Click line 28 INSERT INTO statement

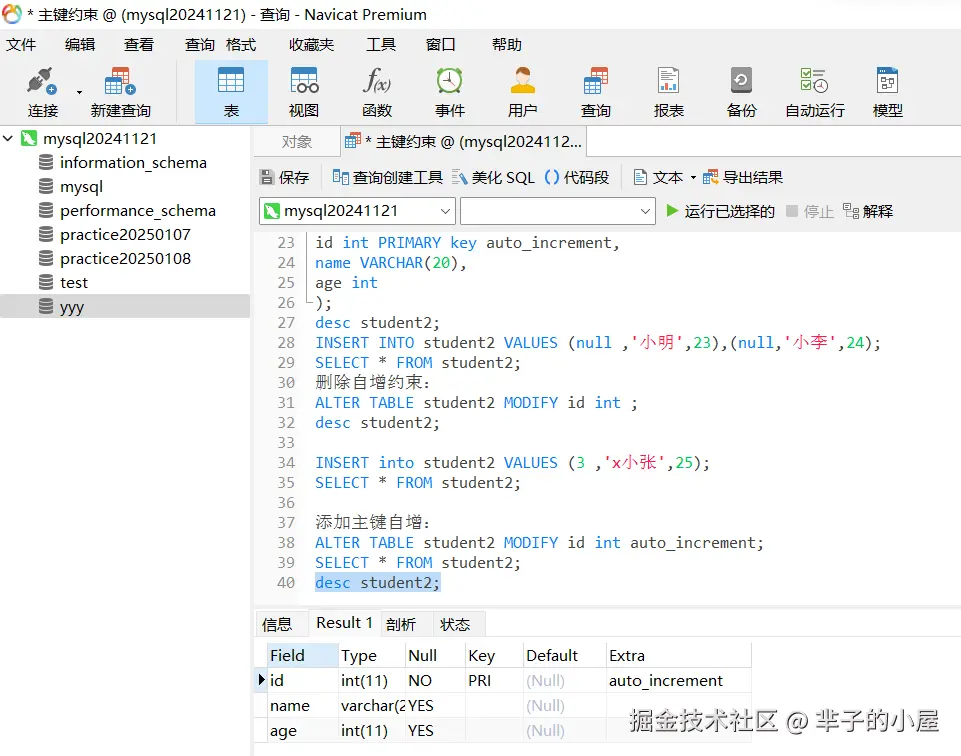[598, 342]
